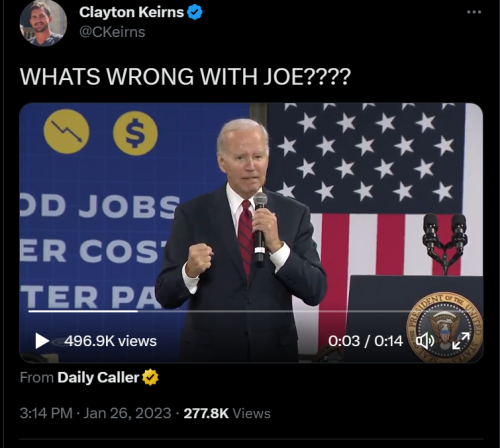Click the played portion of the progress bar
Screen dimensions: 500x448
[83, 311]
